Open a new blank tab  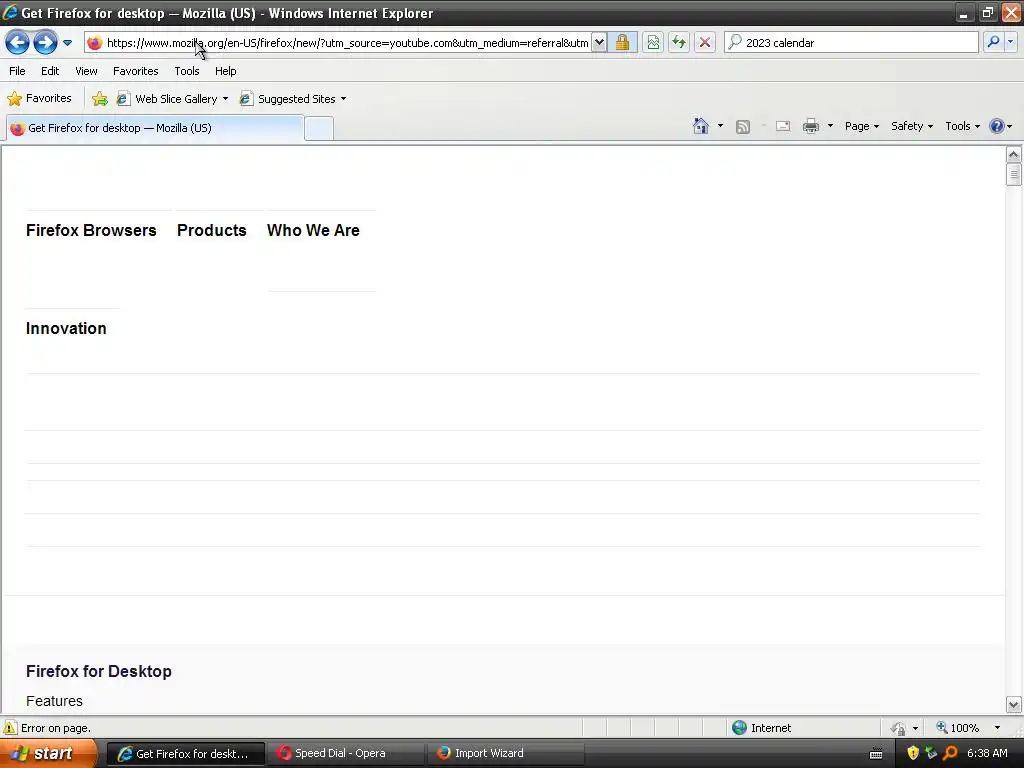(x=319, y=129)
